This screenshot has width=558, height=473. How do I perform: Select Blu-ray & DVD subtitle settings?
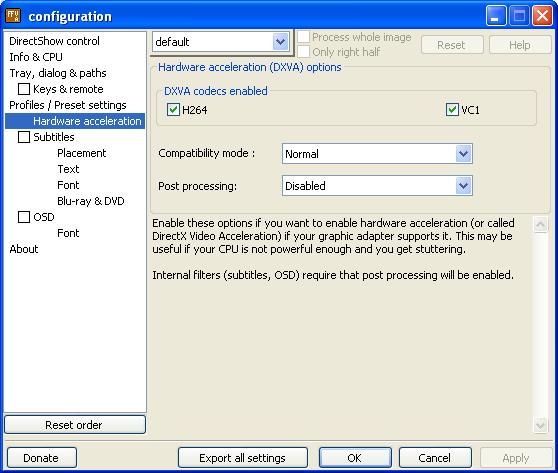coord(91,201)
